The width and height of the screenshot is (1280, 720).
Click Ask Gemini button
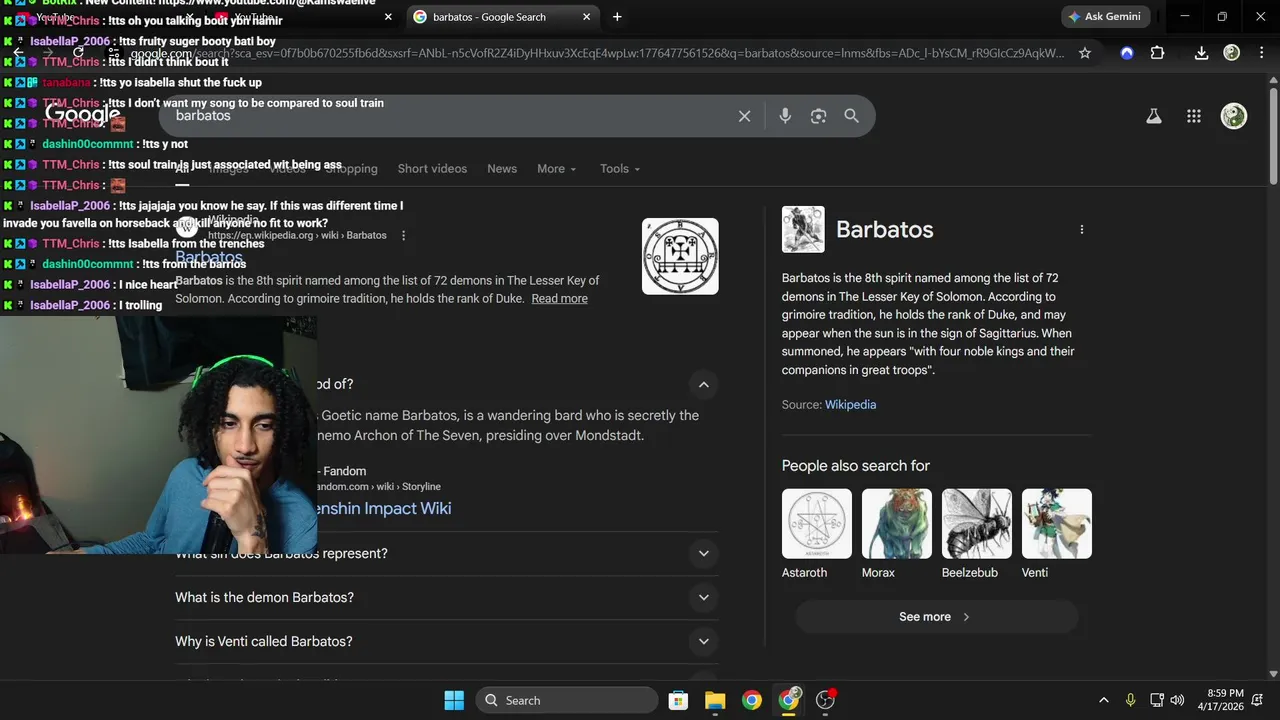click(x=1106, y=17)
